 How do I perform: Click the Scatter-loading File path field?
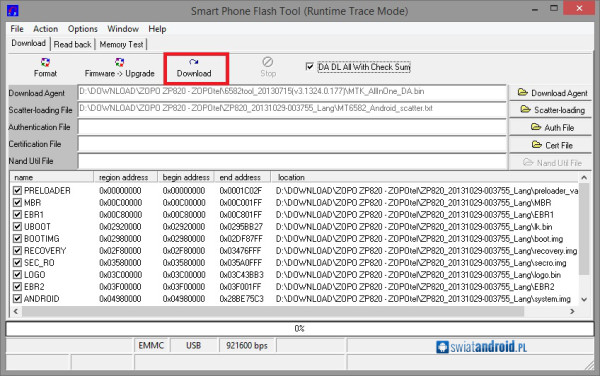click(292, 109)
